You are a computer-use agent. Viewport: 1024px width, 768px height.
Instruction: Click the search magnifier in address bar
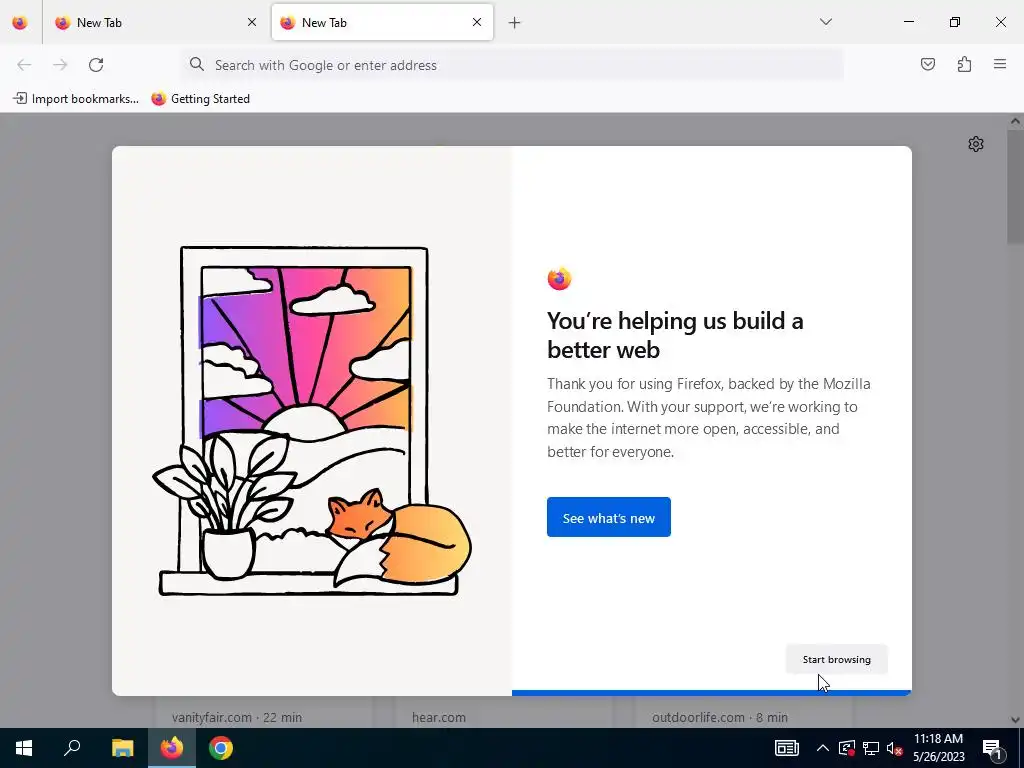(197, 64)
